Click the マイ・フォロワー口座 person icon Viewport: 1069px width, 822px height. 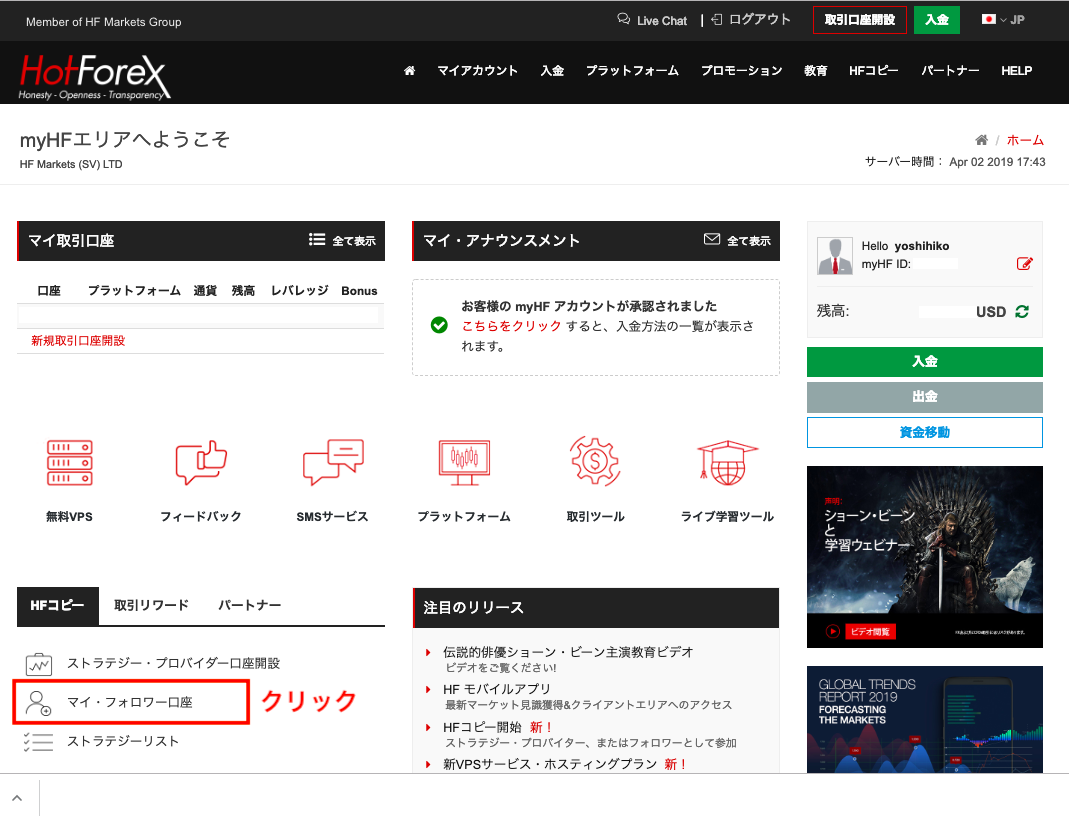38,703
